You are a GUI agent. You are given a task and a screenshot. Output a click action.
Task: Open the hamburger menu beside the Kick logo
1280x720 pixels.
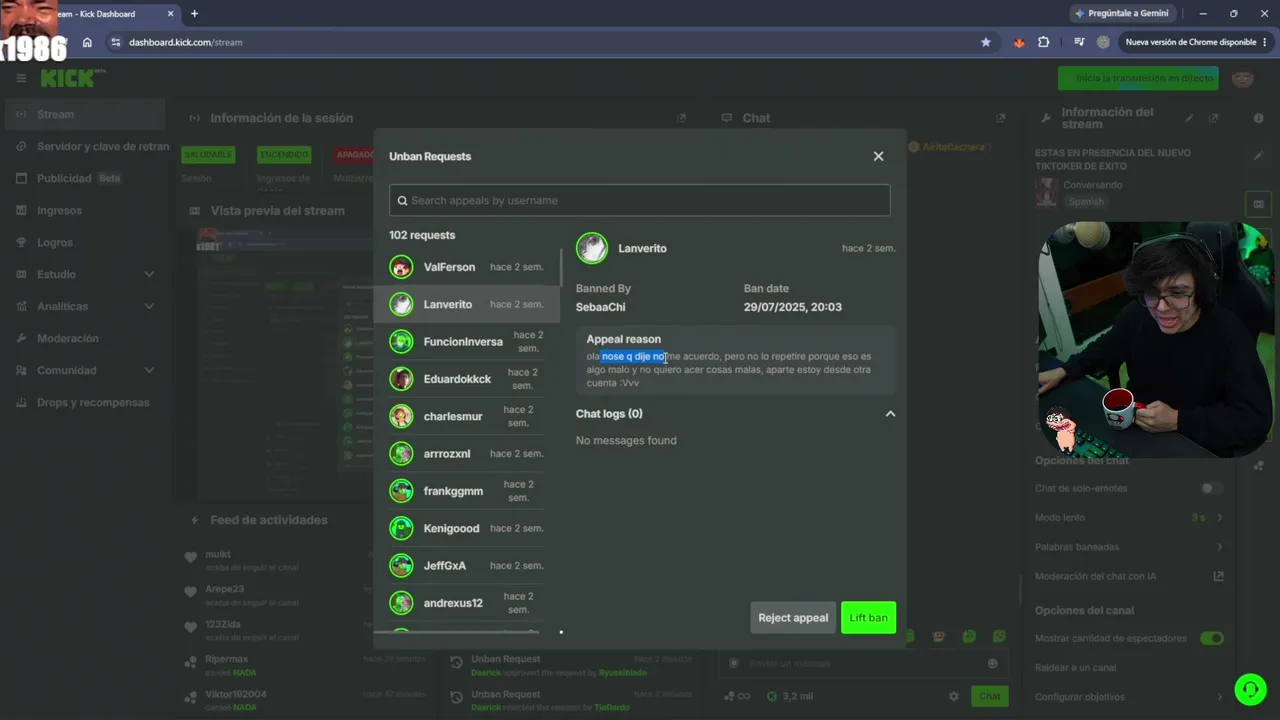tap(21, 78)
